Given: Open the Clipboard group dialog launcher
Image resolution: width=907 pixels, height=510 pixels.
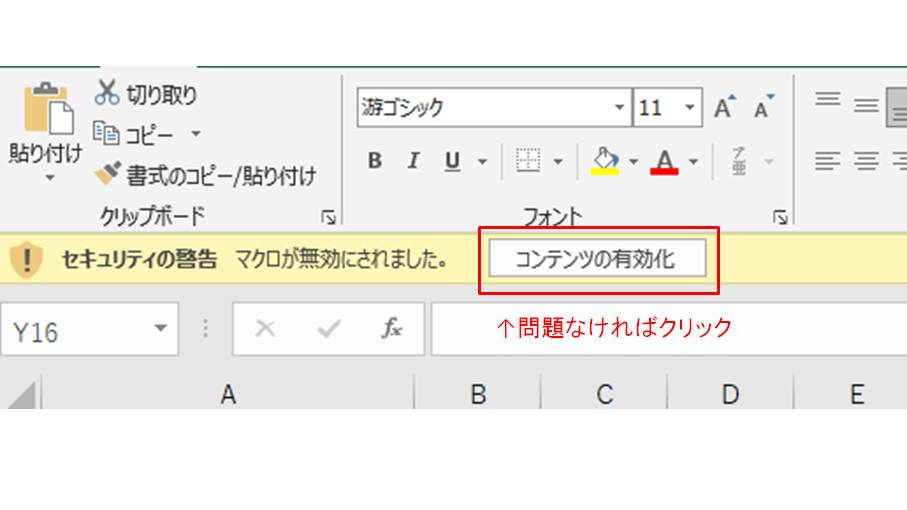Looking at the screenshot, I should 328,217.
